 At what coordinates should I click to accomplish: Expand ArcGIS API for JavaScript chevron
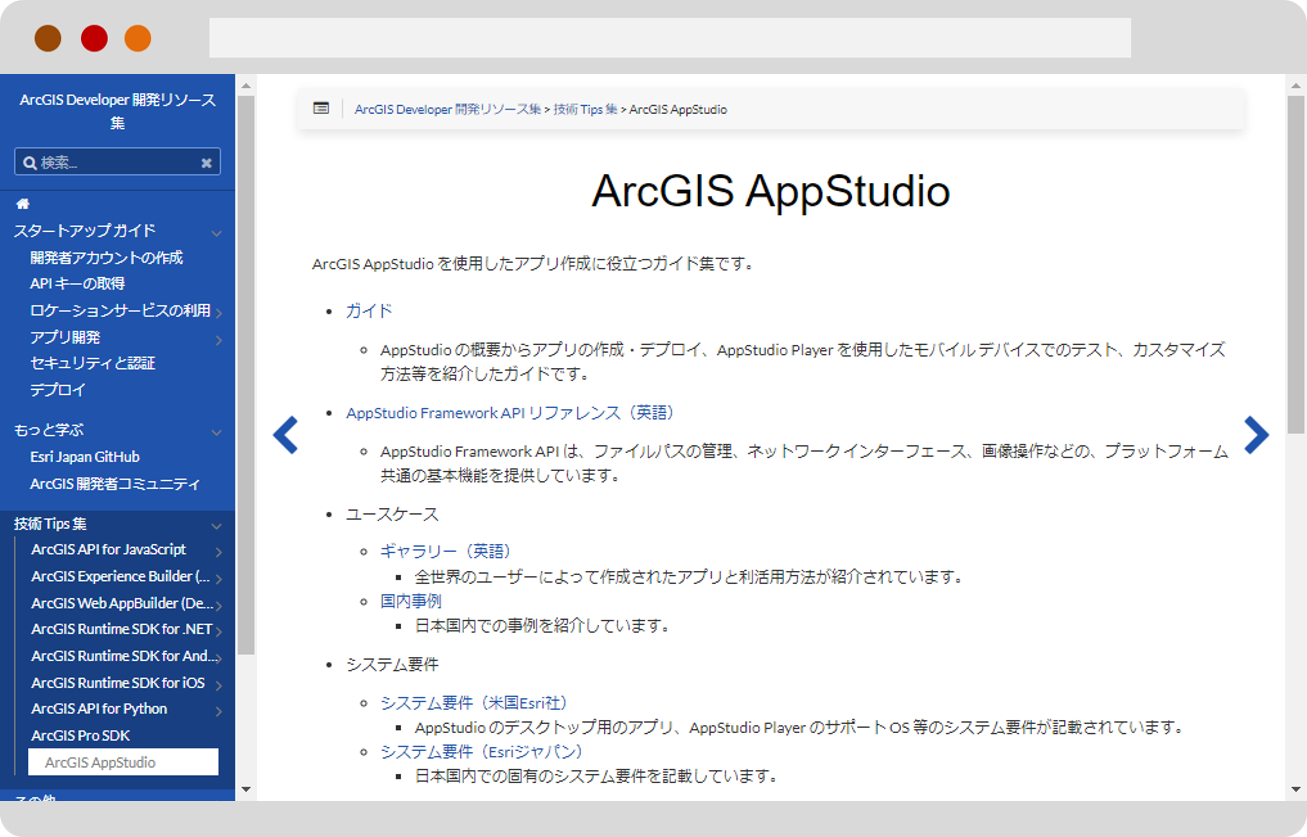pyautogui.click(x=218, y=552)
